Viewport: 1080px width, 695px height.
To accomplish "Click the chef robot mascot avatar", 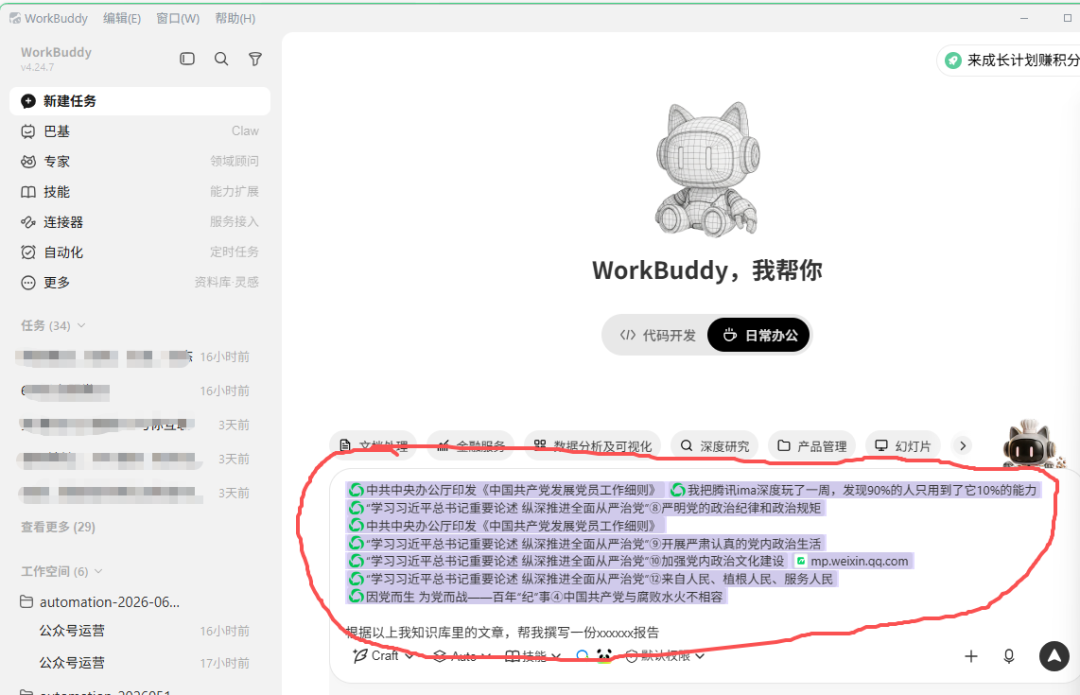I will click(1030, 444).
